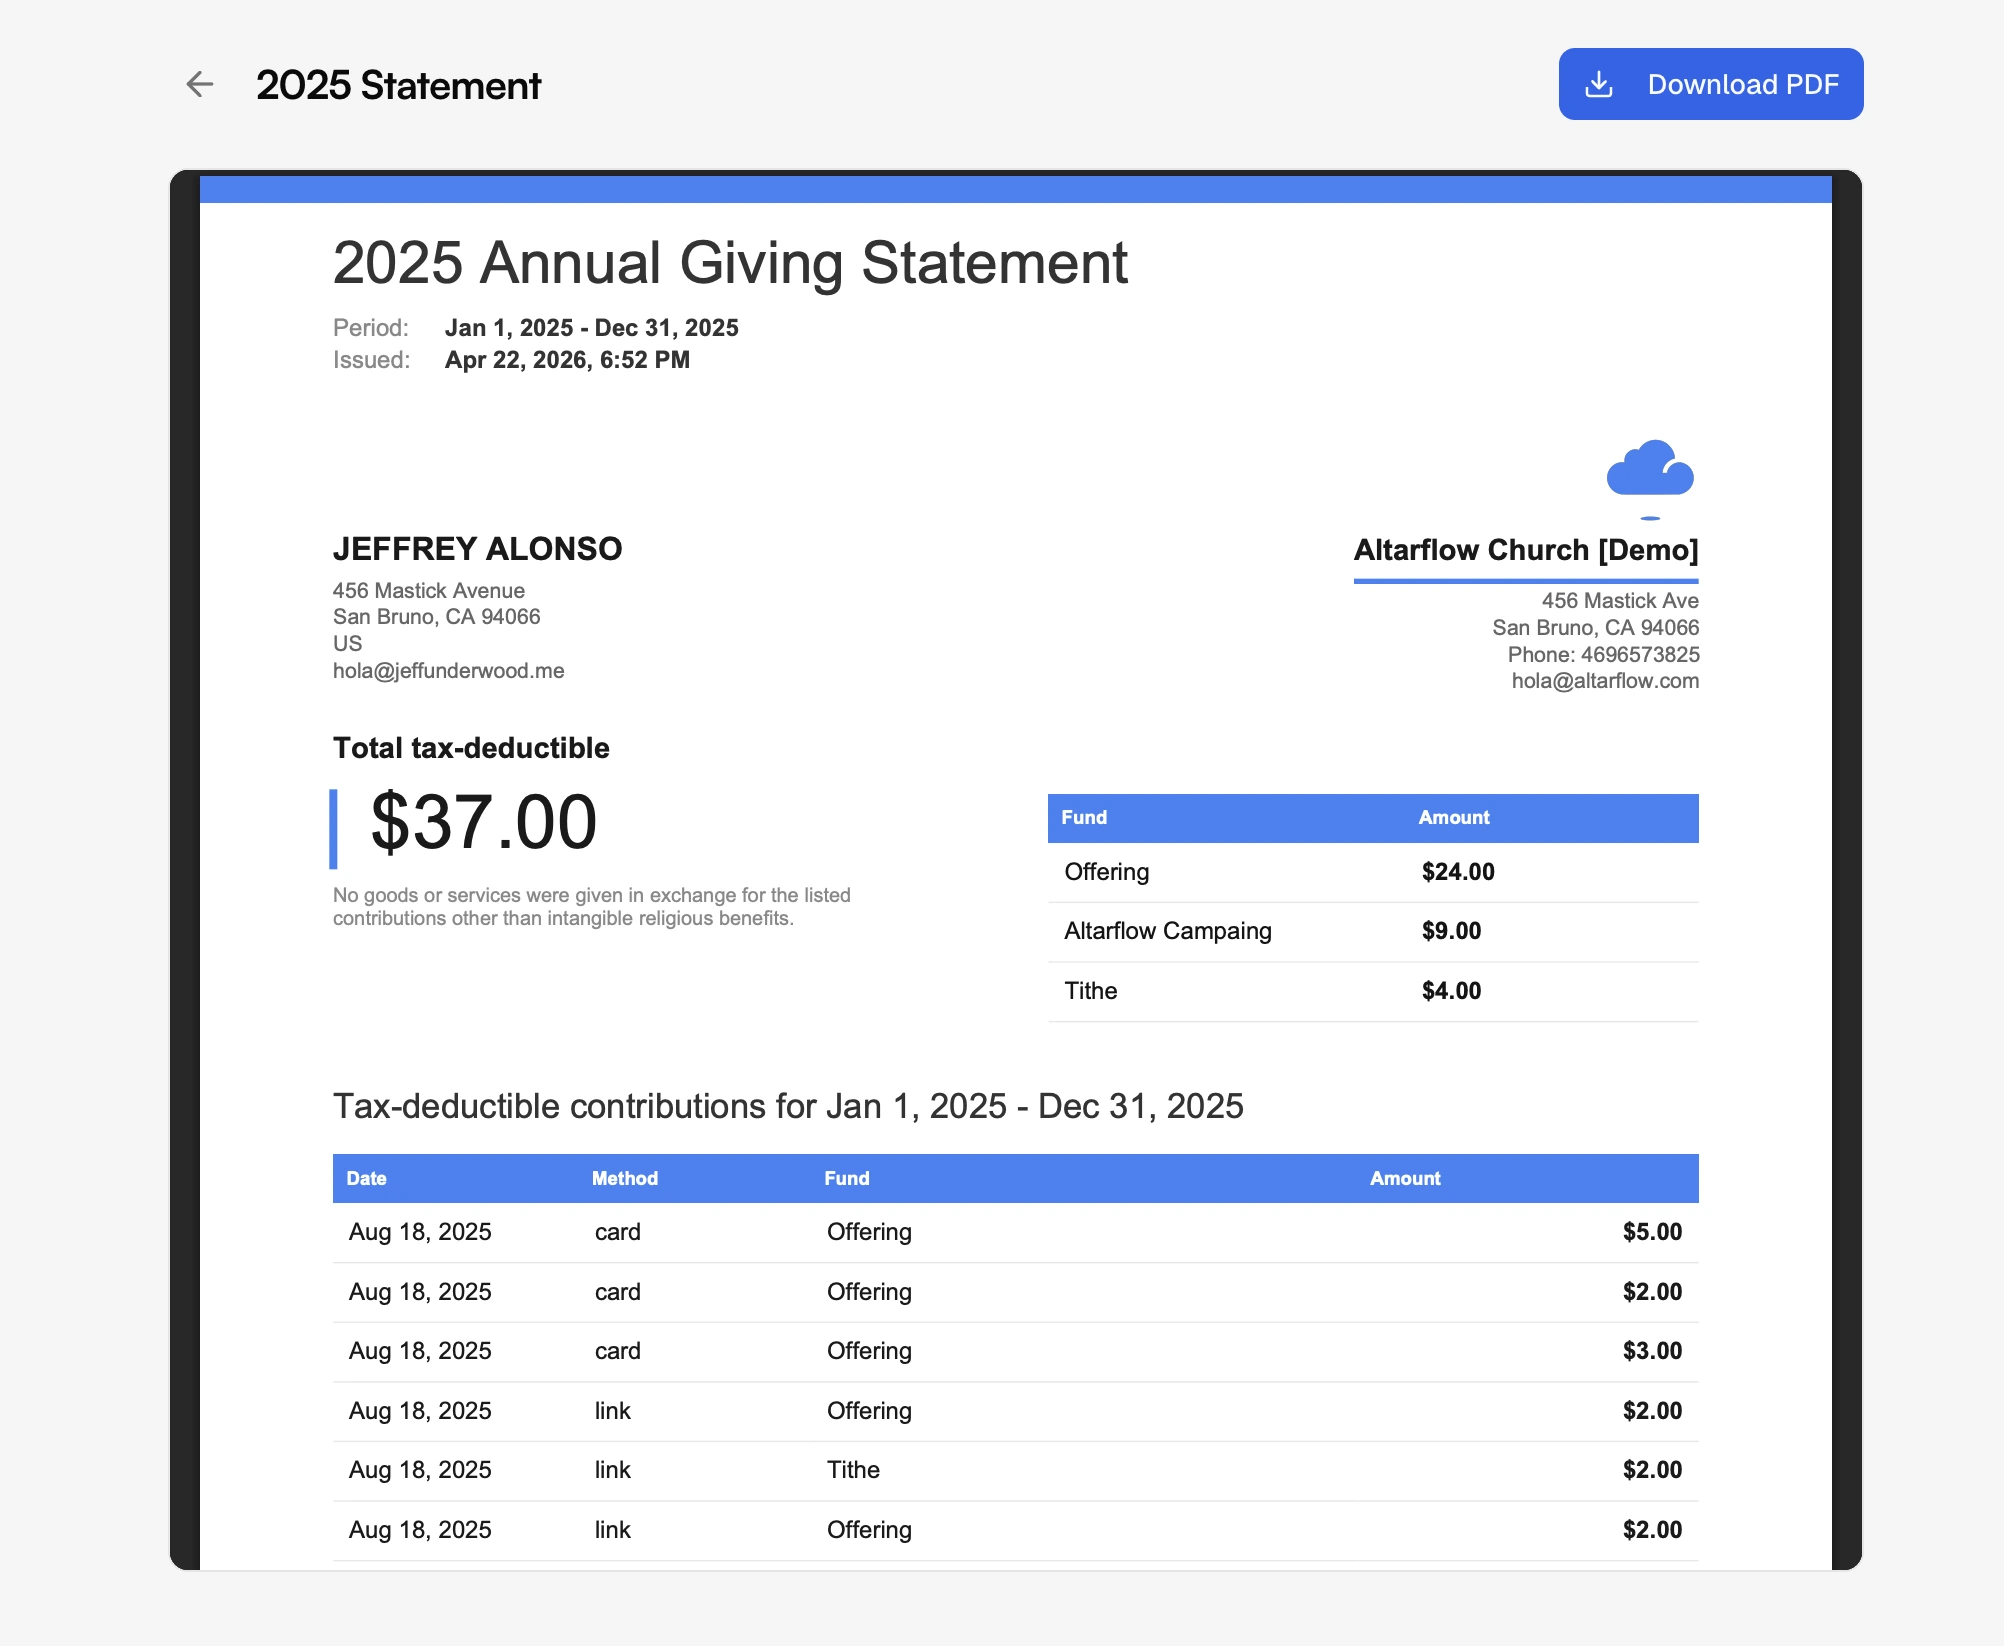Click the period "Jan 1, 2025 - Dec 31, 2025"
The image size is (2004, 1646).
pyautogui.click(x=591, y=328)
